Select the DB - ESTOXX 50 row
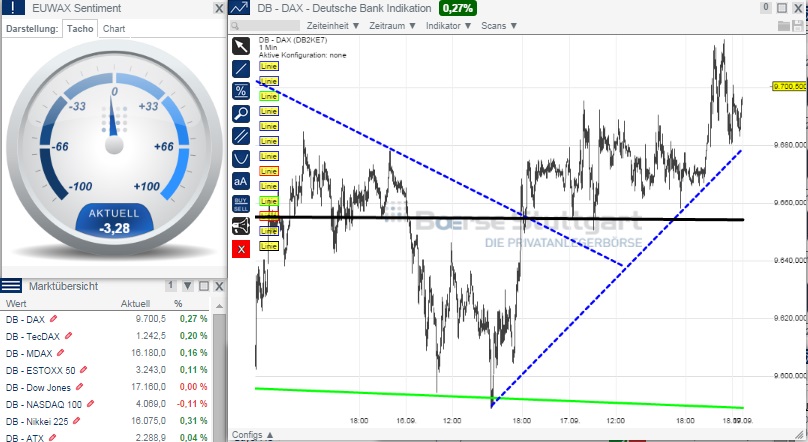 click(x=107, y=370)
